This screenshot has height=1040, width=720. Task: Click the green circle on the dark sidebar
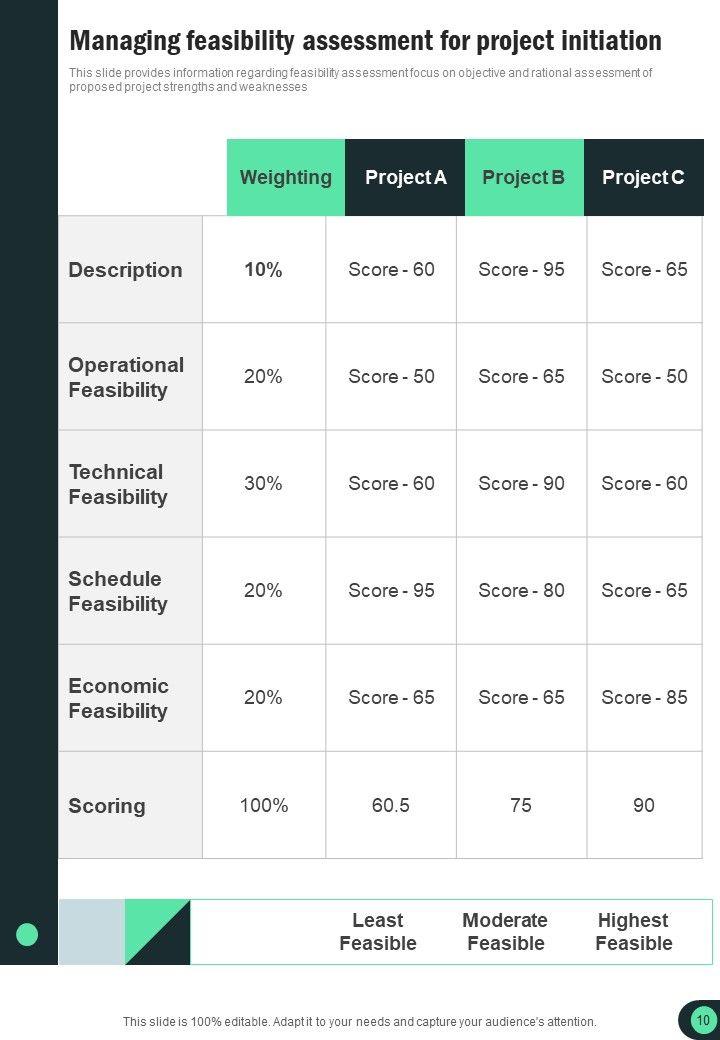pyautogui.click(x=27, y=934)
